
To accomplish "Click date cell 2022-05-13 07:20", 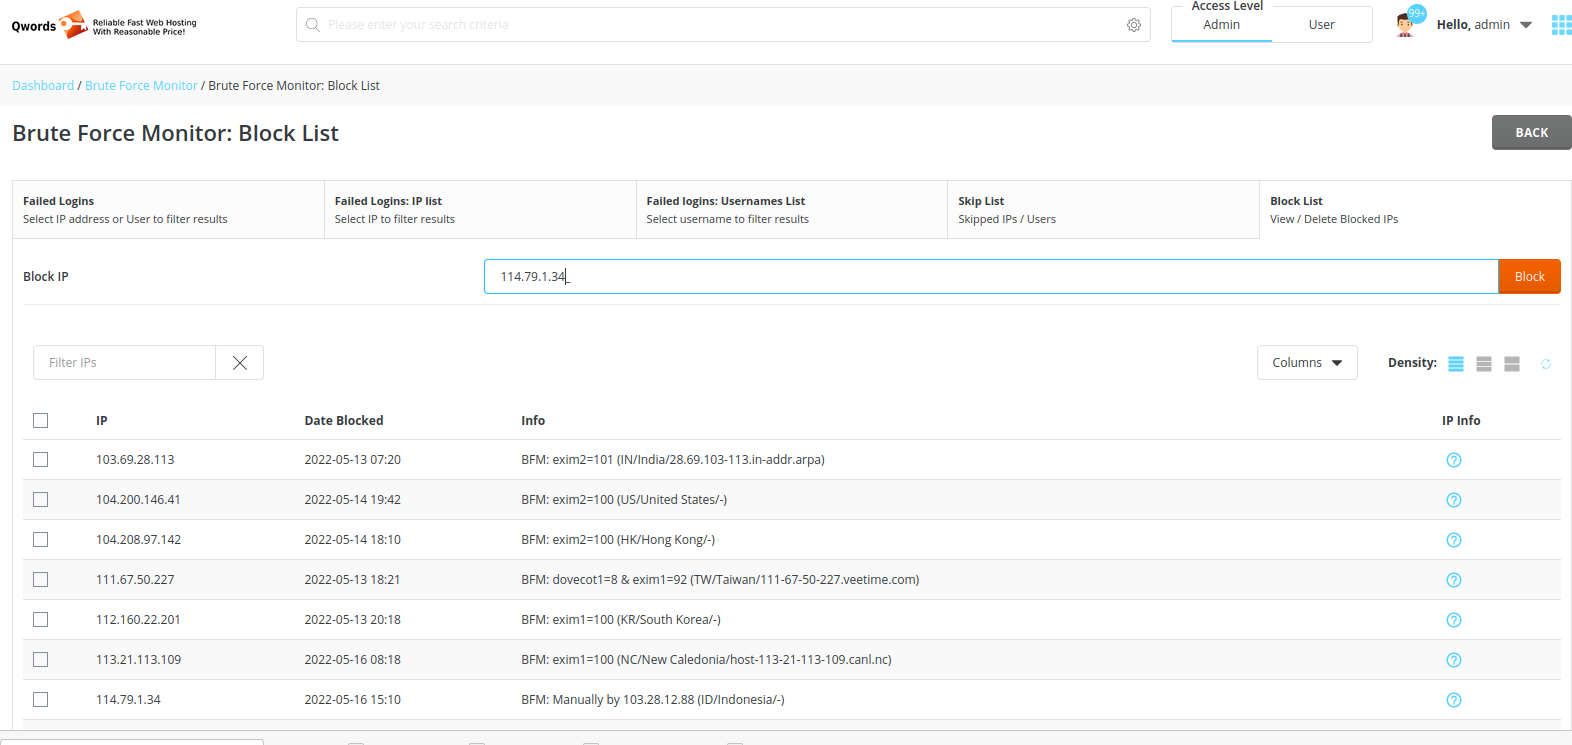I will click(353, 460).
